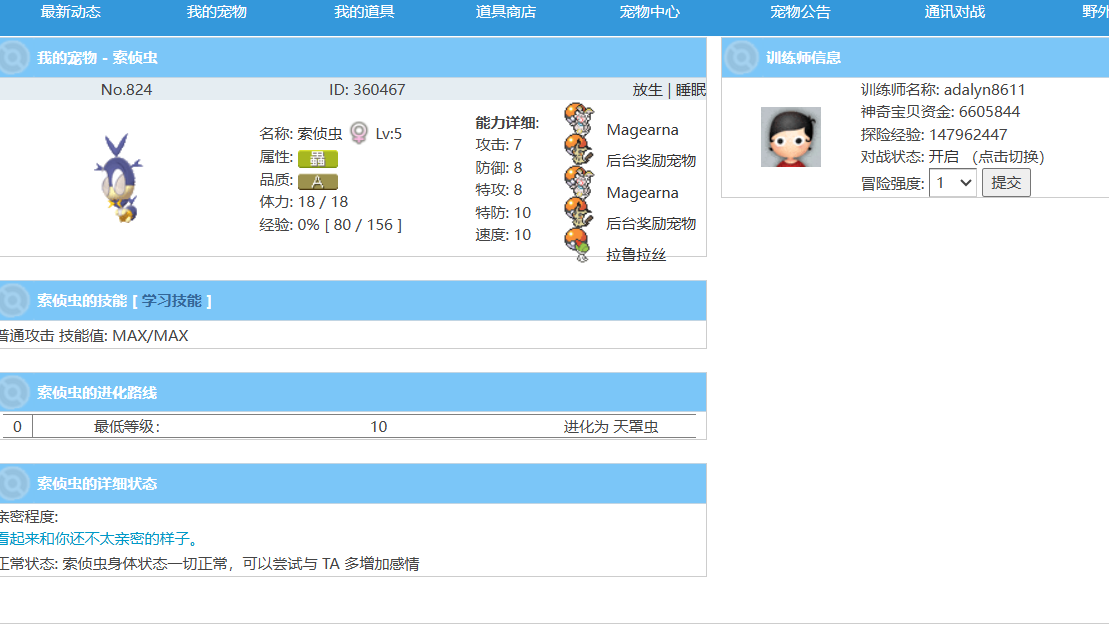
Task: Click the 索侦虫 pet sprite image
Action: click(117, 178)
